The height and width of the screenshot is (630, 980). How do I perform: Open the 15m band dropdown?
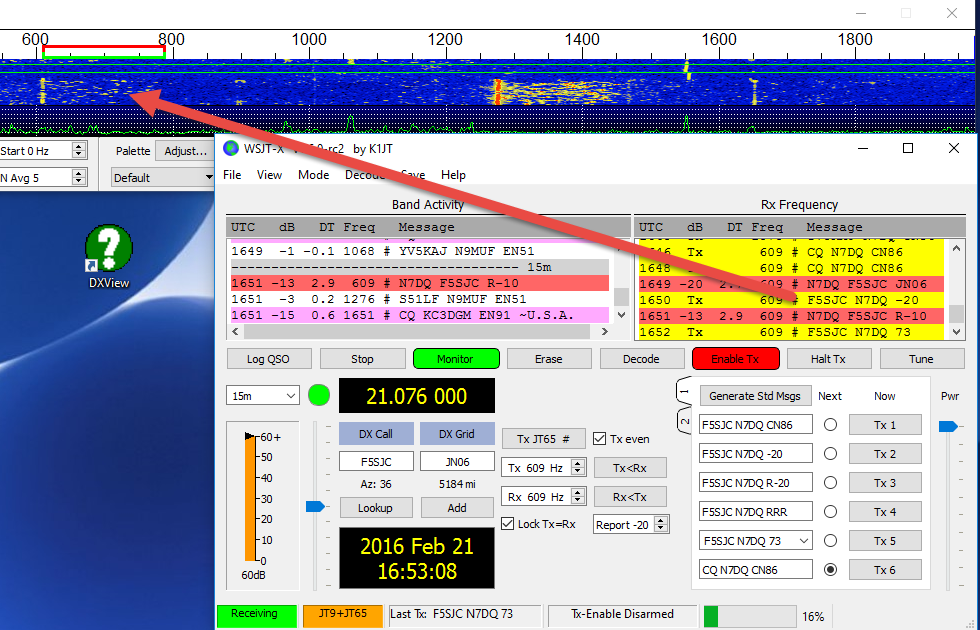(262, 396)
